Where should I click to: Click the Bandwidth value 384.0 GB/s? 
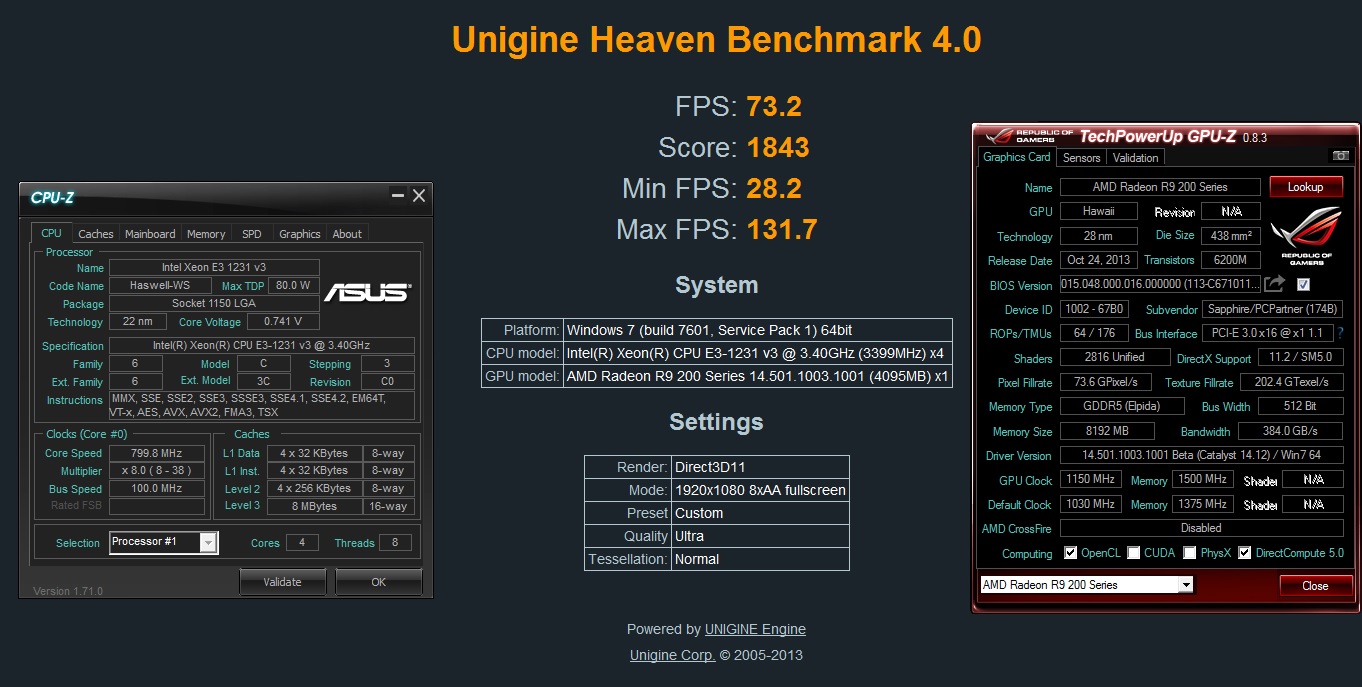click(1291, 431)
